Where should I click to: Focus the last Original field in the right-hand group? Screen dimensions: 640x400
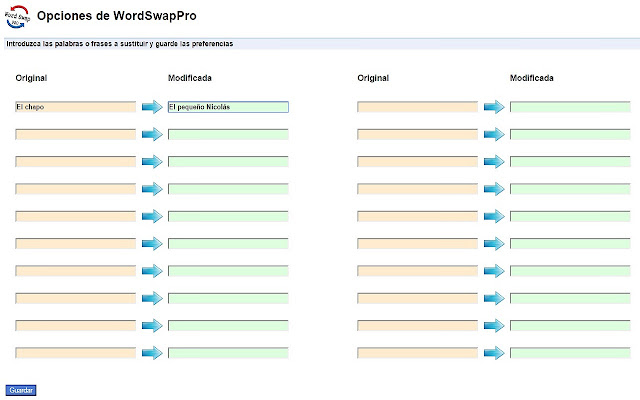pos(418,353)
